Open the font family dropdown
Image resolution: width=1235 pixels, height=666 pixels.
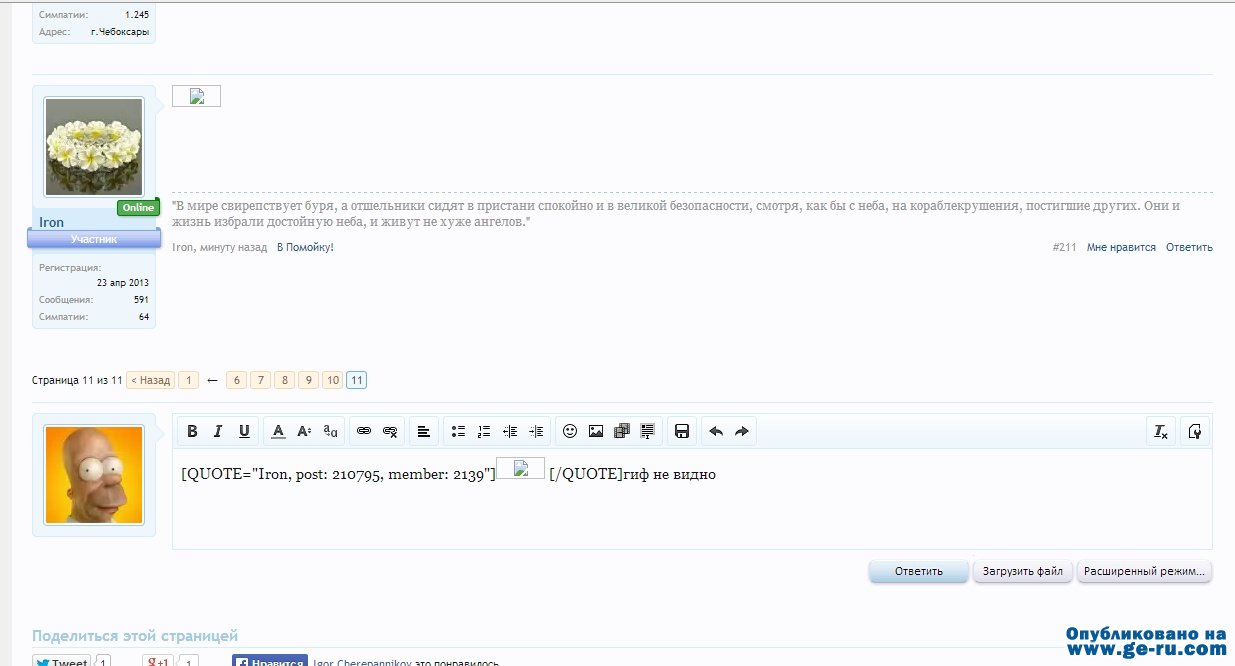click(331, 431)
